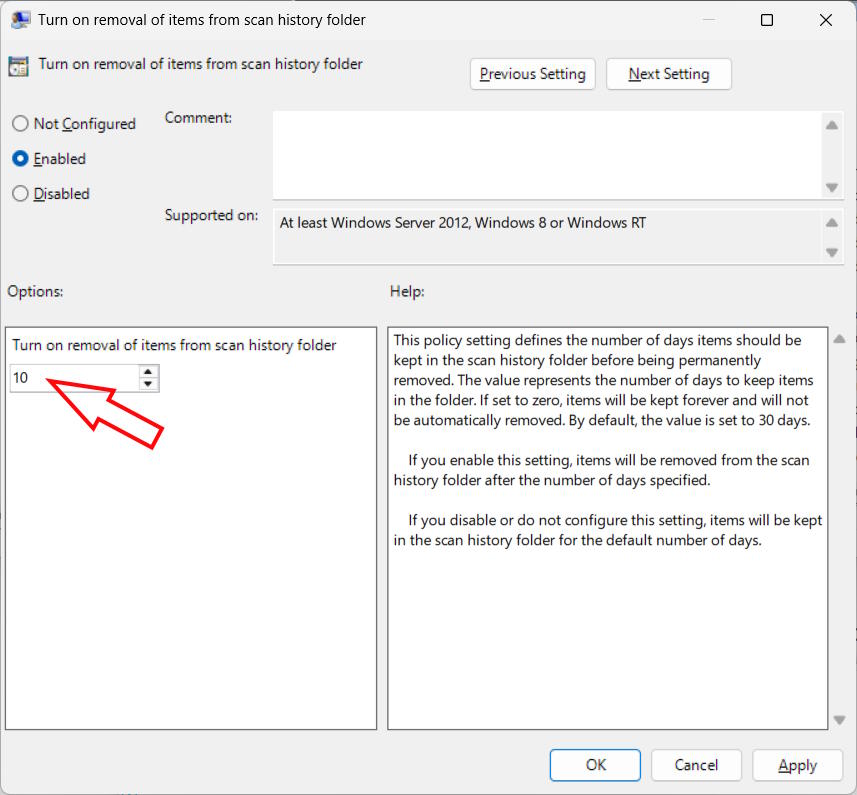
Task: Click the Next Setting button
Action: 668,73
